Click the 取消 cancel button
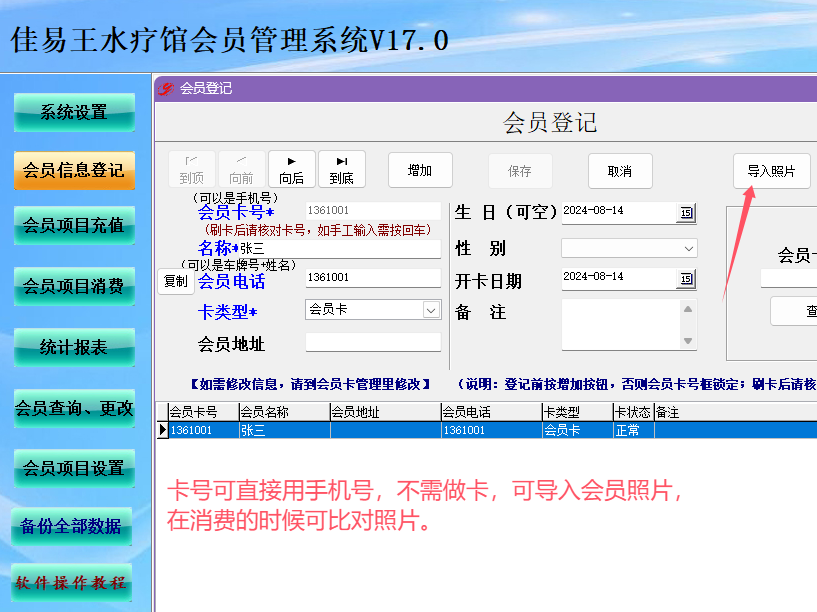This screenshot has height=612, width=817. 620,171
